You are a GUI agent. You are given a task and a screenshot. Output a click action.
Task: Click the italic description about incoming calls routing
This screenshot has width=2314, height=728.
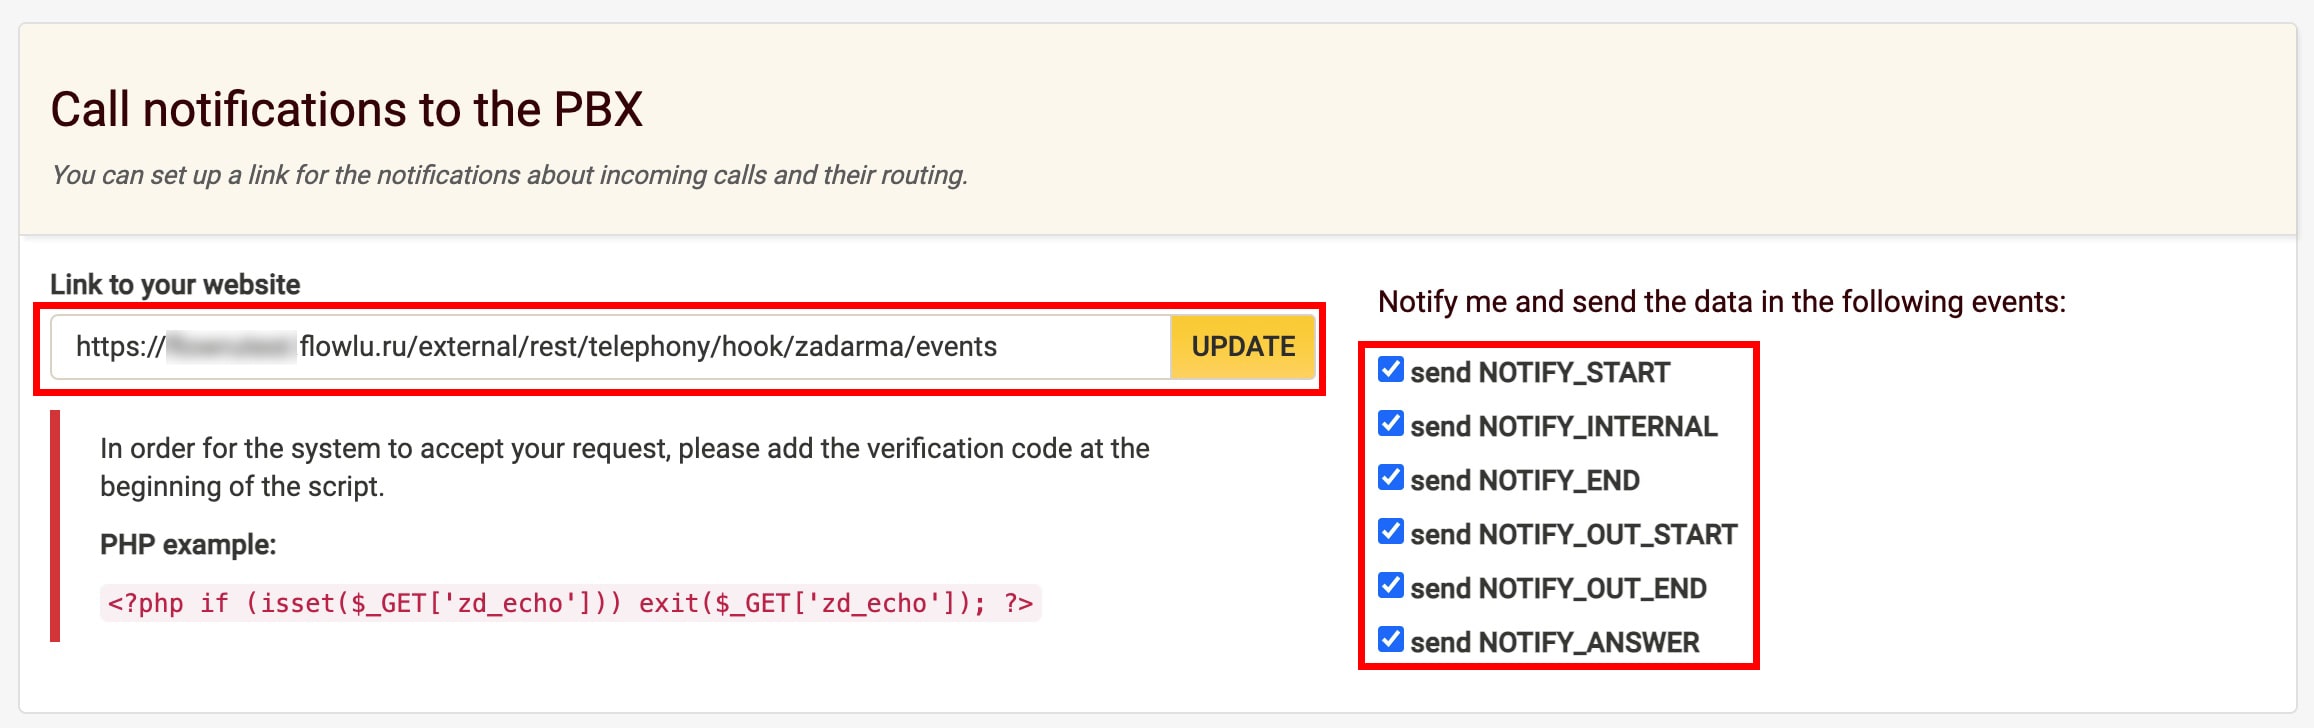coord(509,175)
